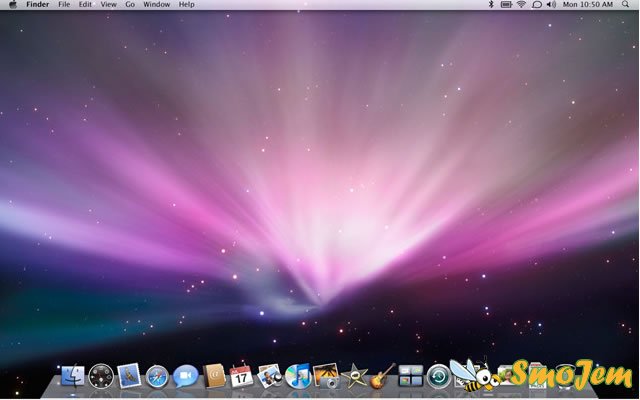Open Time Machine in the Dock
The width and height of the screenshot is (640, 400).
[x=439, y=376]
